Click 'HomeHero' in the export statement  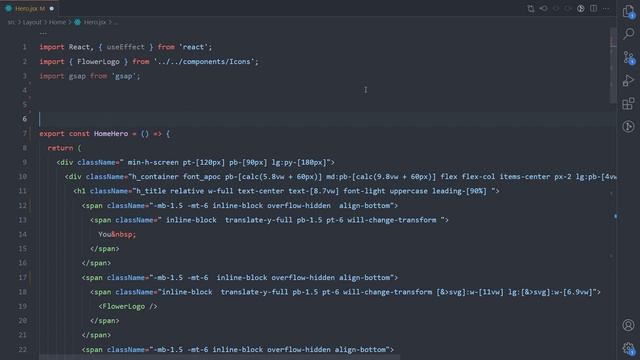coord(111,133)
